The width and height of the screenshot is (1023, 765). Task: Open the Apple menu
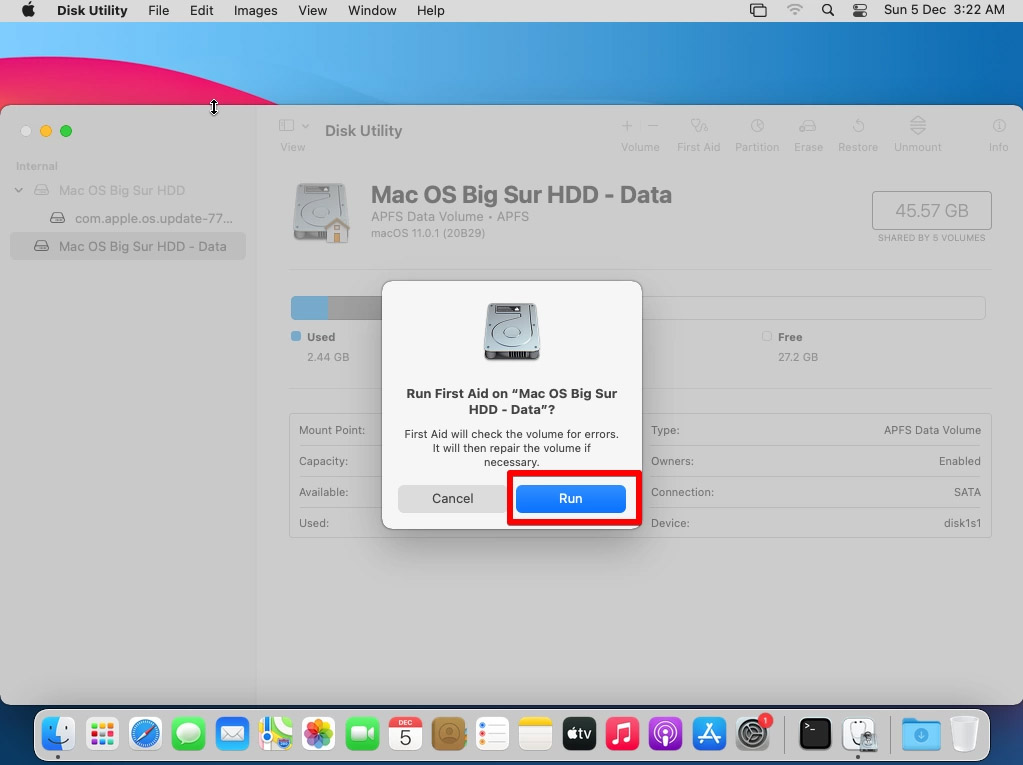(x=28, y=10)
